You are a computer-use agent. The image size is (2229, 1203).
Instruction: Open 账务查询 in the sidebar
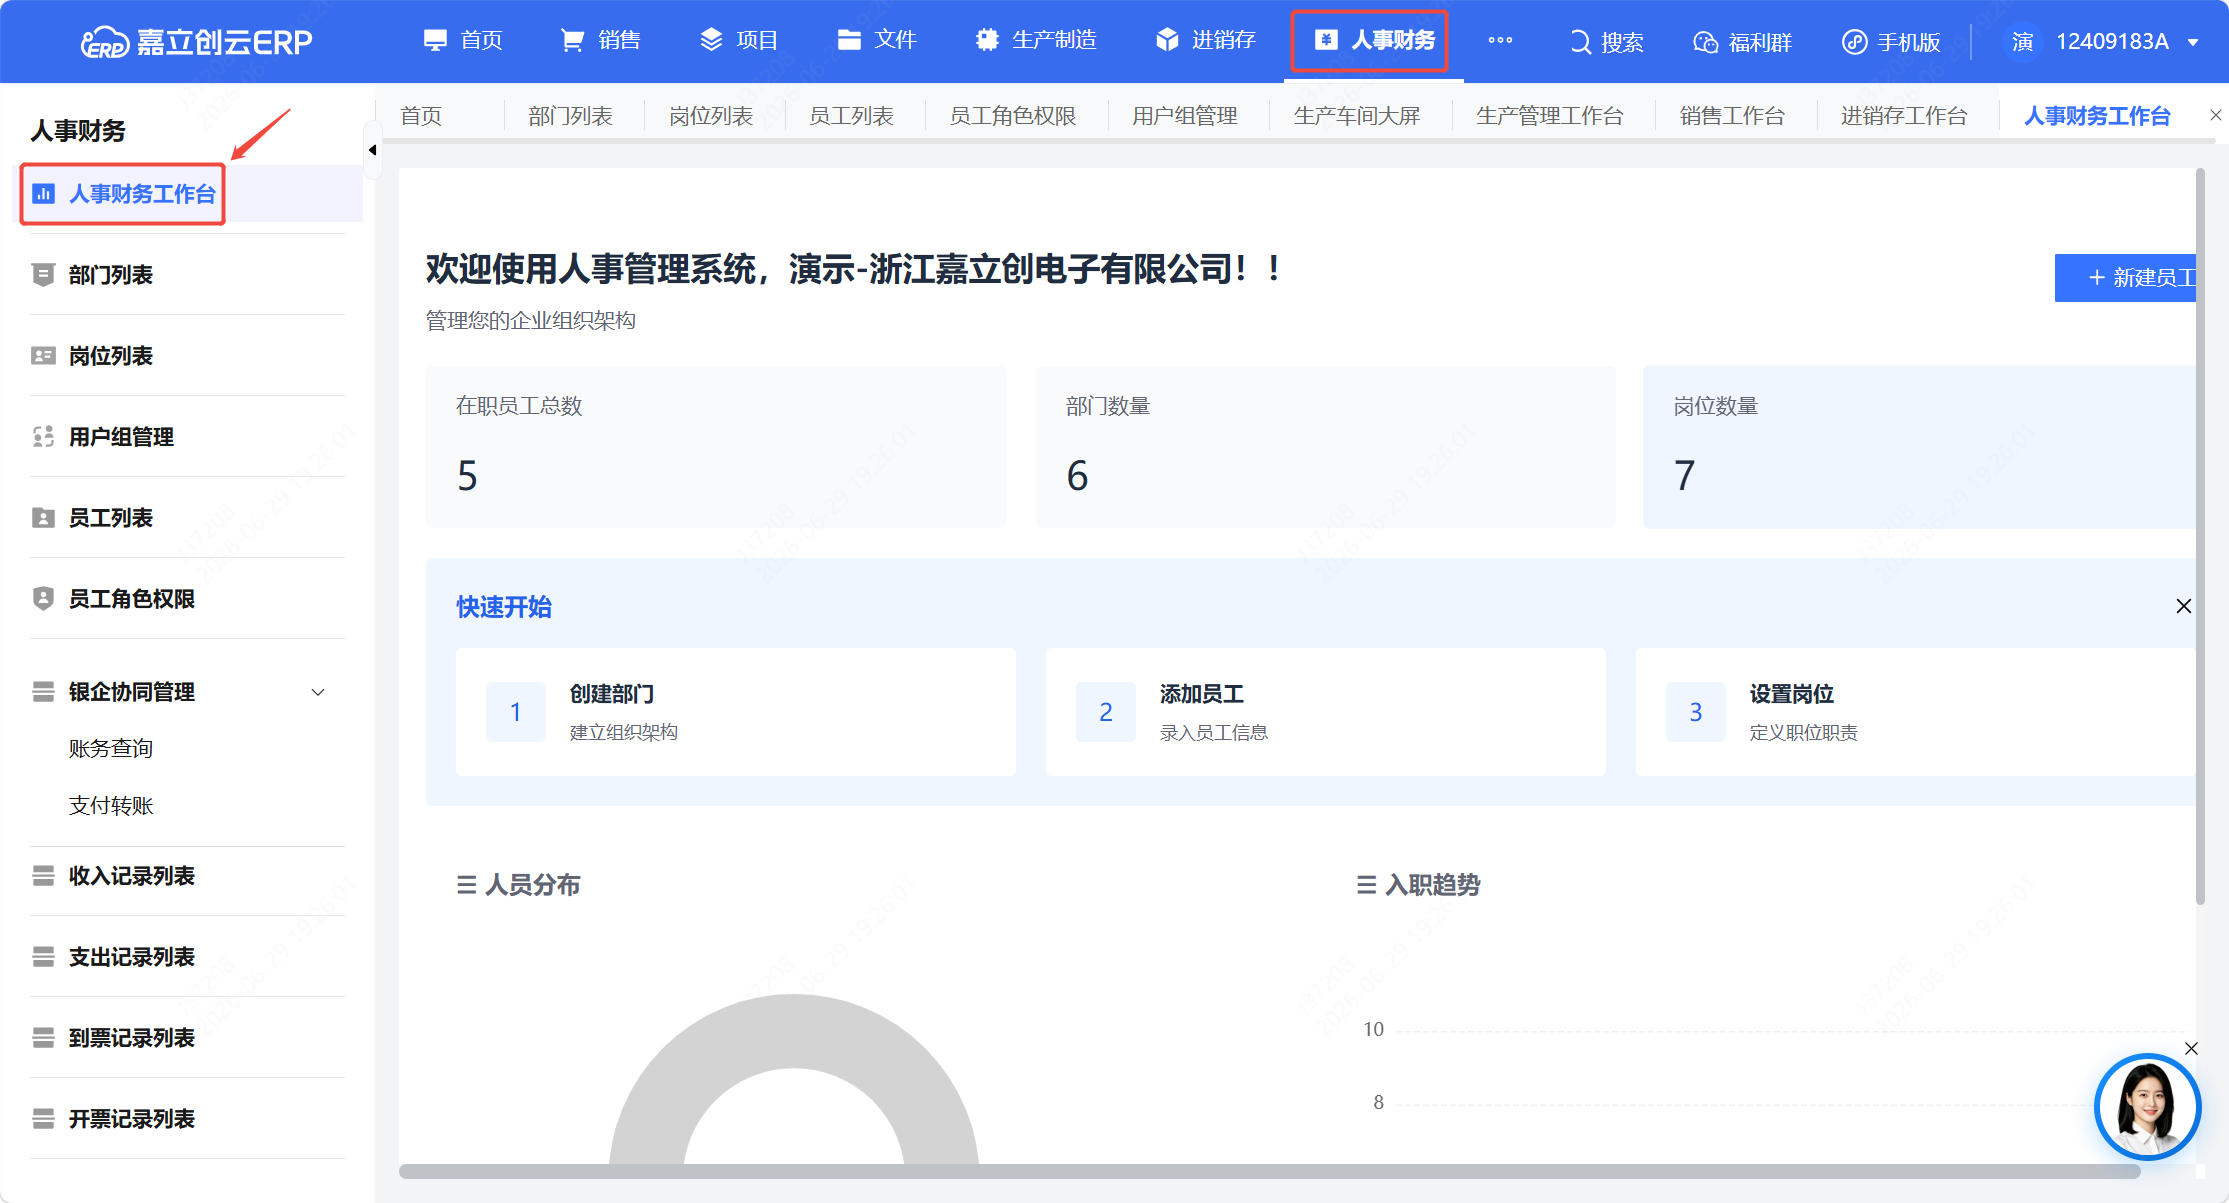[x=111, y=748]
